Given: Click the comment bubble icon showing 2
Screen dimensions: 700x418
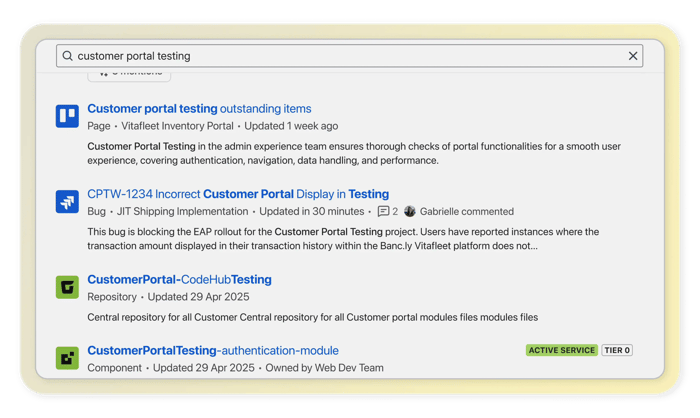Looking at the screenshot, I should [383, 212].
